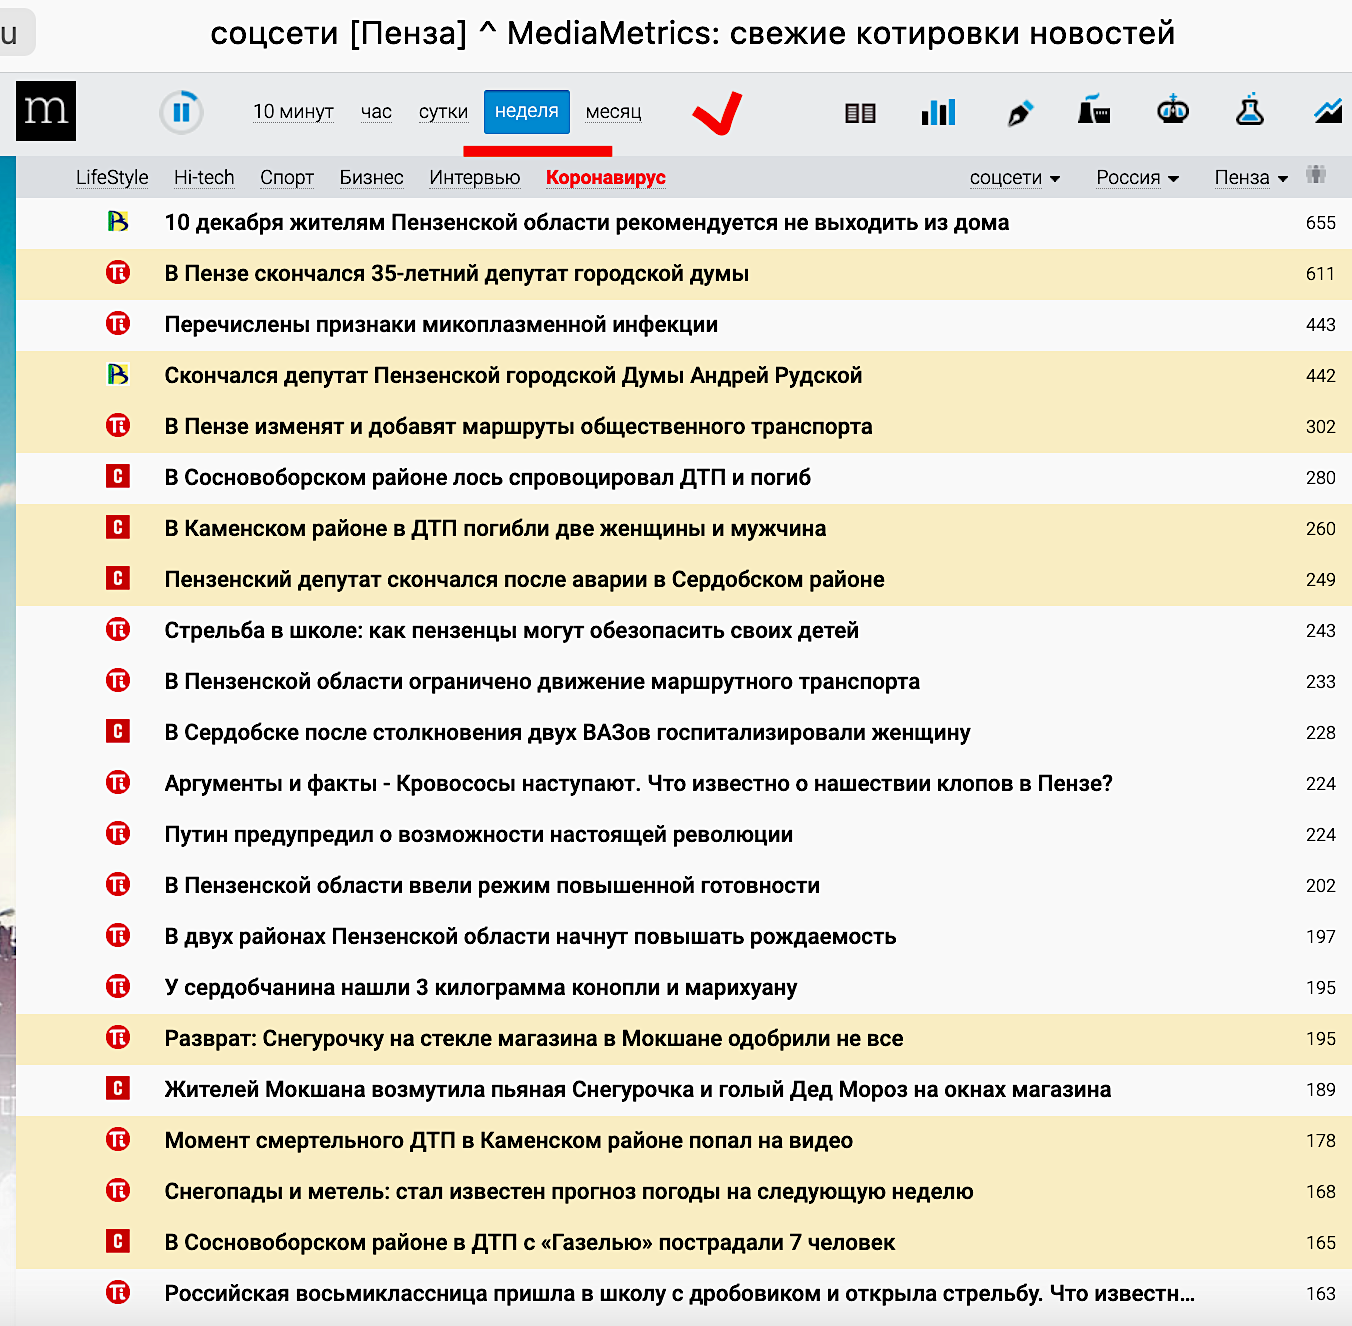Open article 'В Пензе скончался 35-летний депутат городской думы'
Viewport: 1352px width, 1326px height.
point(457,273)
